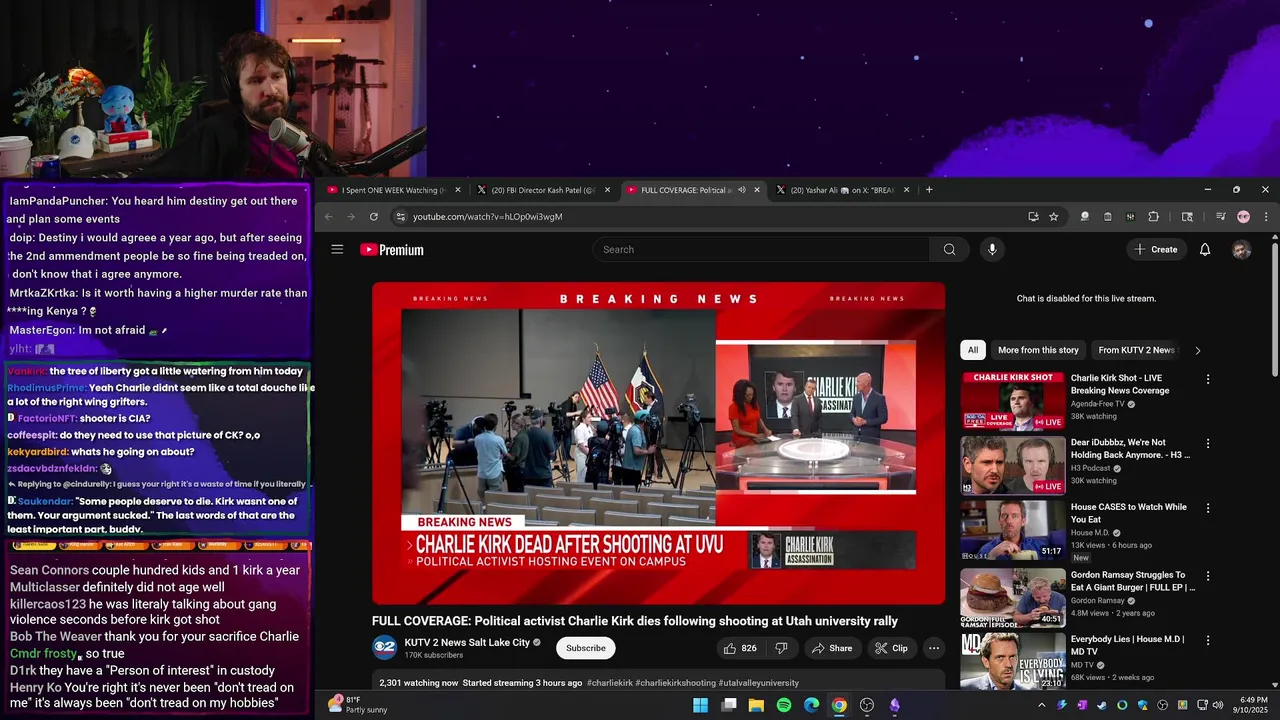Open options for House CASES video
1280x720 pixels.
(1208, 508)
